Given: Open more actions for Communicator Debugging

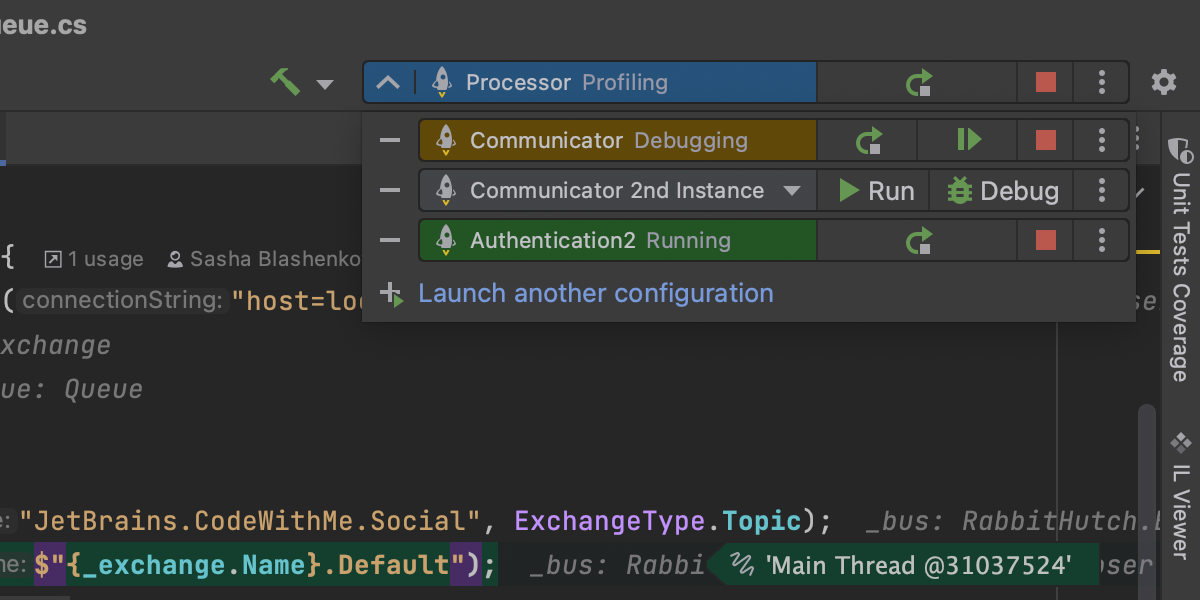Looking at the screenshot, I should pos(1101,140).
